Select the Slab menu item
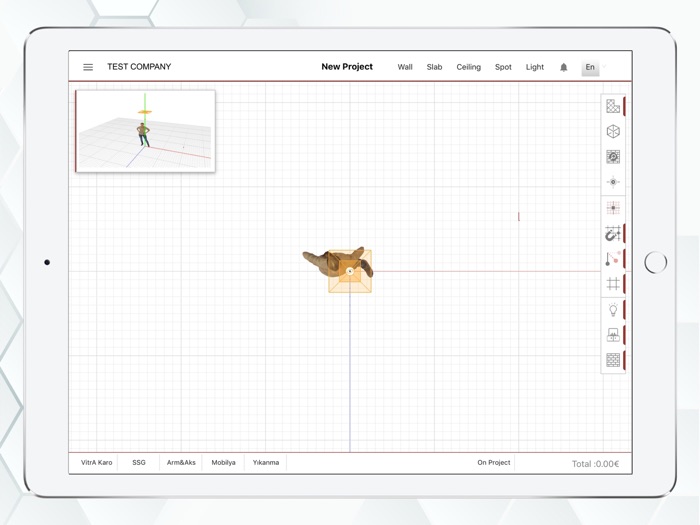 coord(434,67)
